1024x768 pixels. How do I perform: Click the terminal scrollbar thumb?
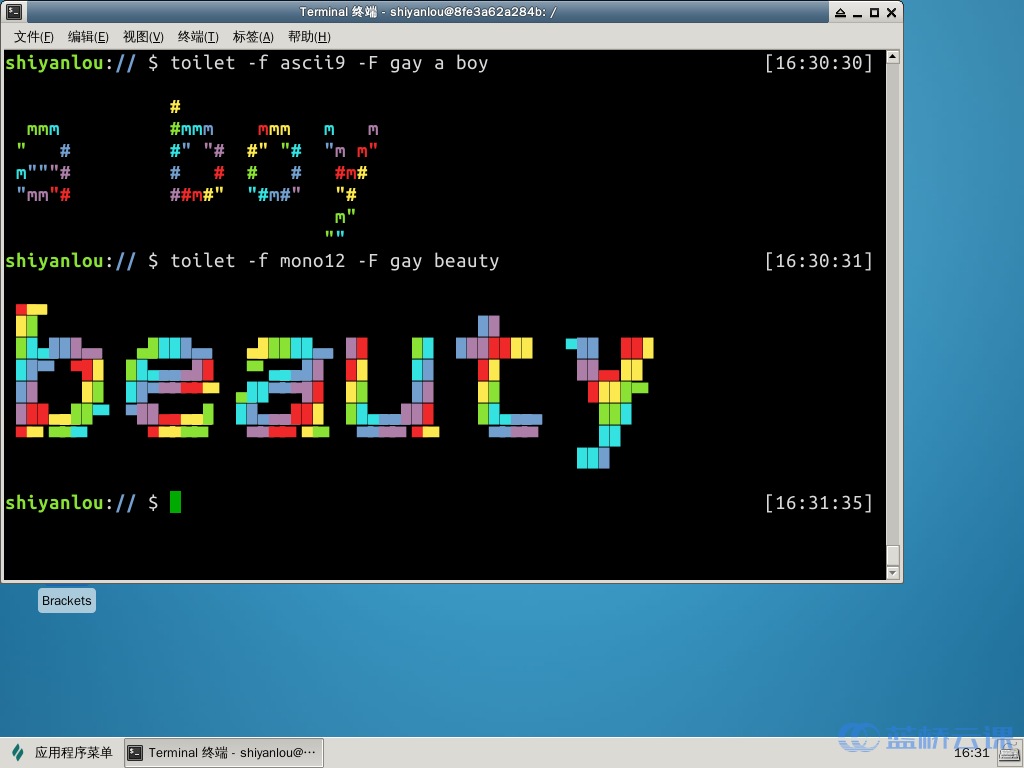tap(893, 555)
